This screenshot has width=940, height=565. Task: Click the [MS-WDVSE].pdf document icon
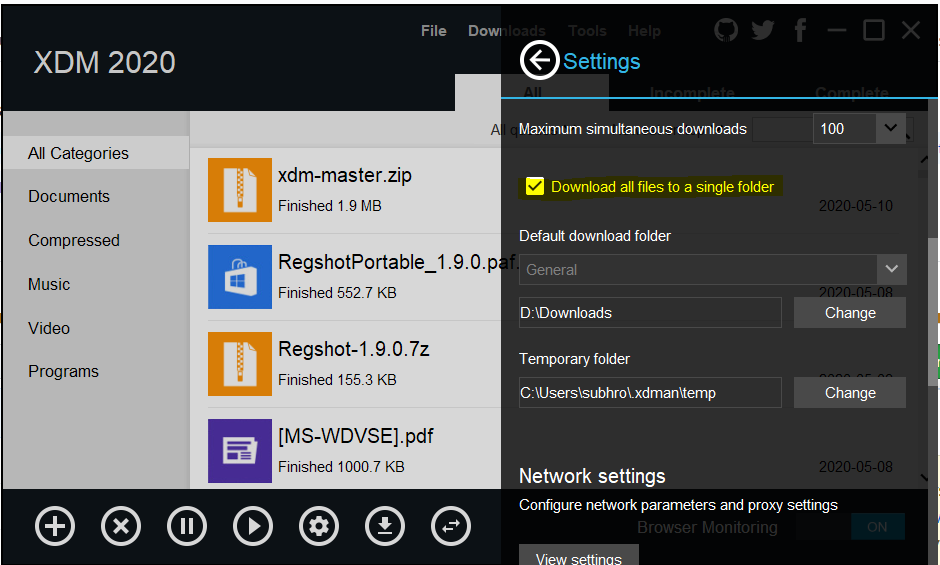coord(240,450)
